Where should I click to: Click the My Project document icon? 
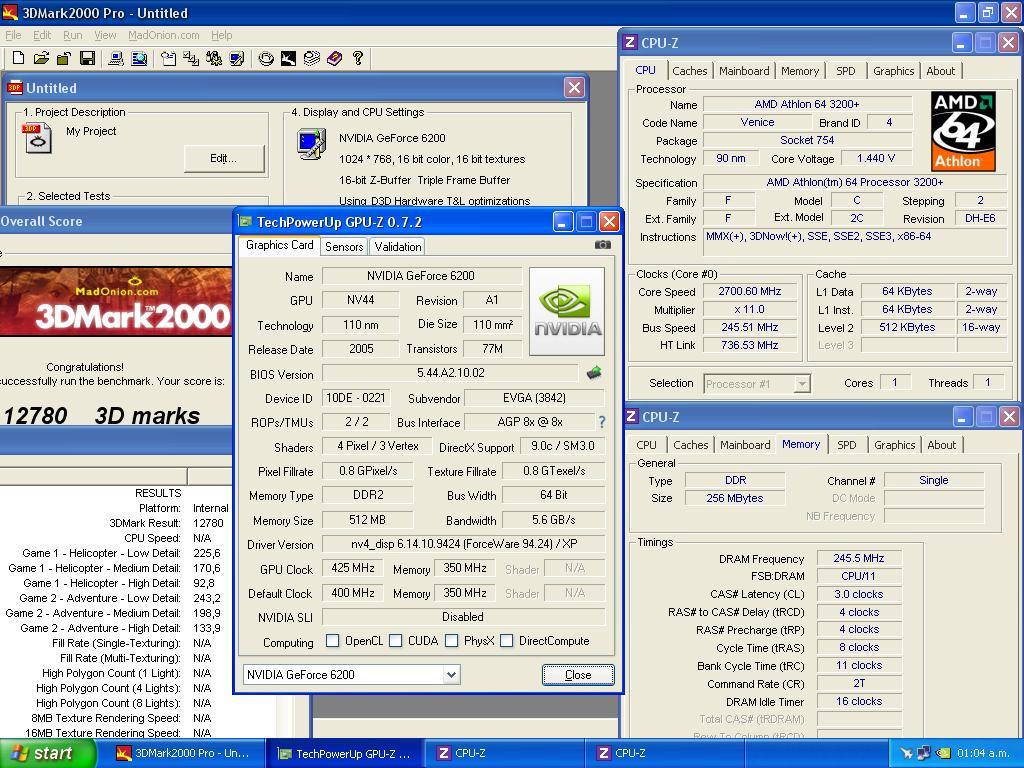coord(37,138)
